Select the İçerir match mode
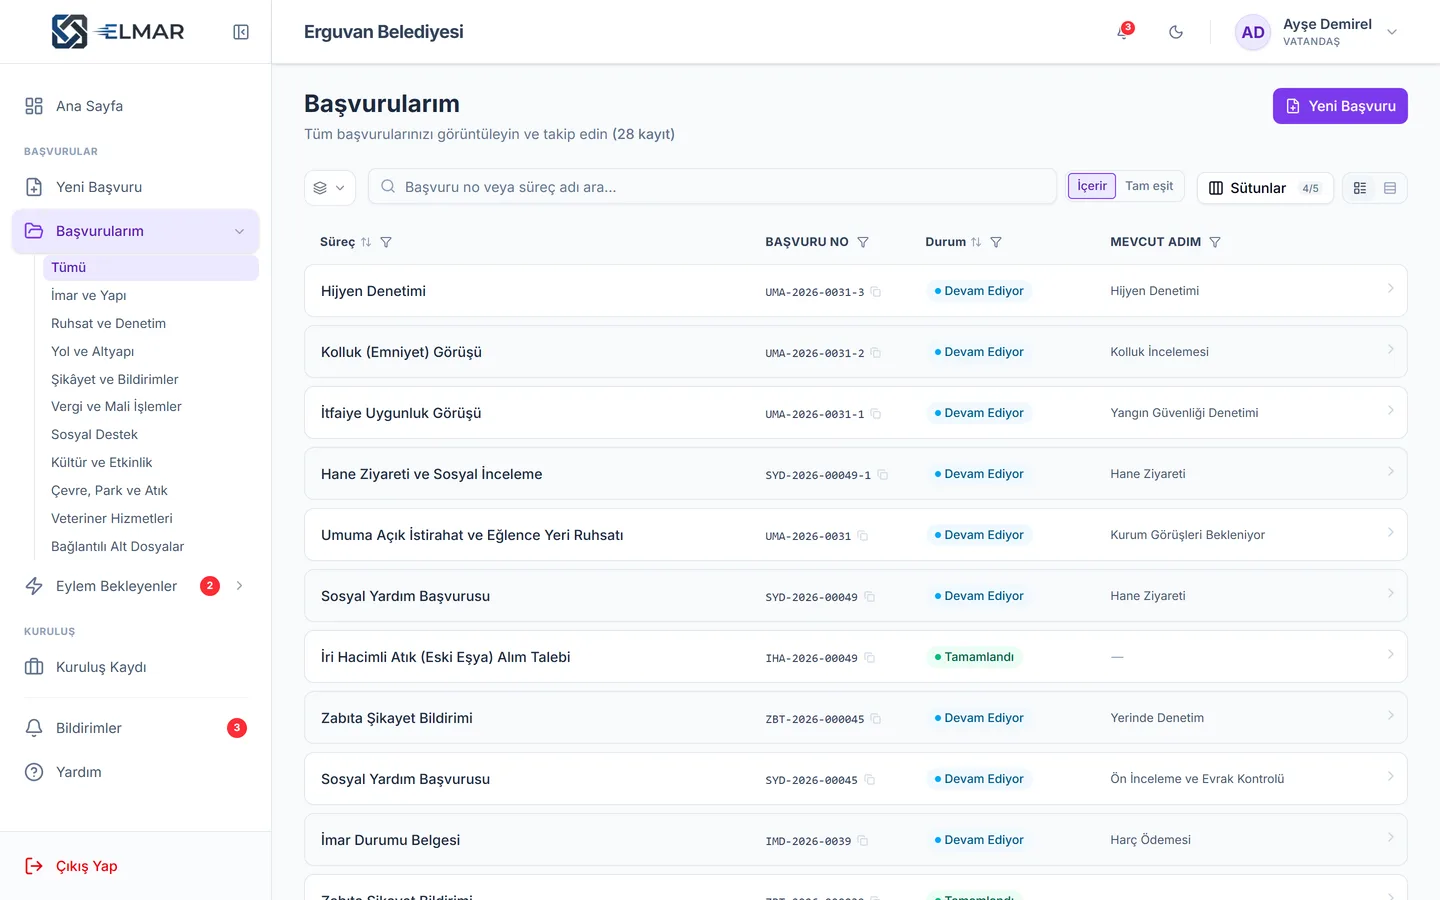The width and height of the screenshot is (1440, 900). point(1092,186)
